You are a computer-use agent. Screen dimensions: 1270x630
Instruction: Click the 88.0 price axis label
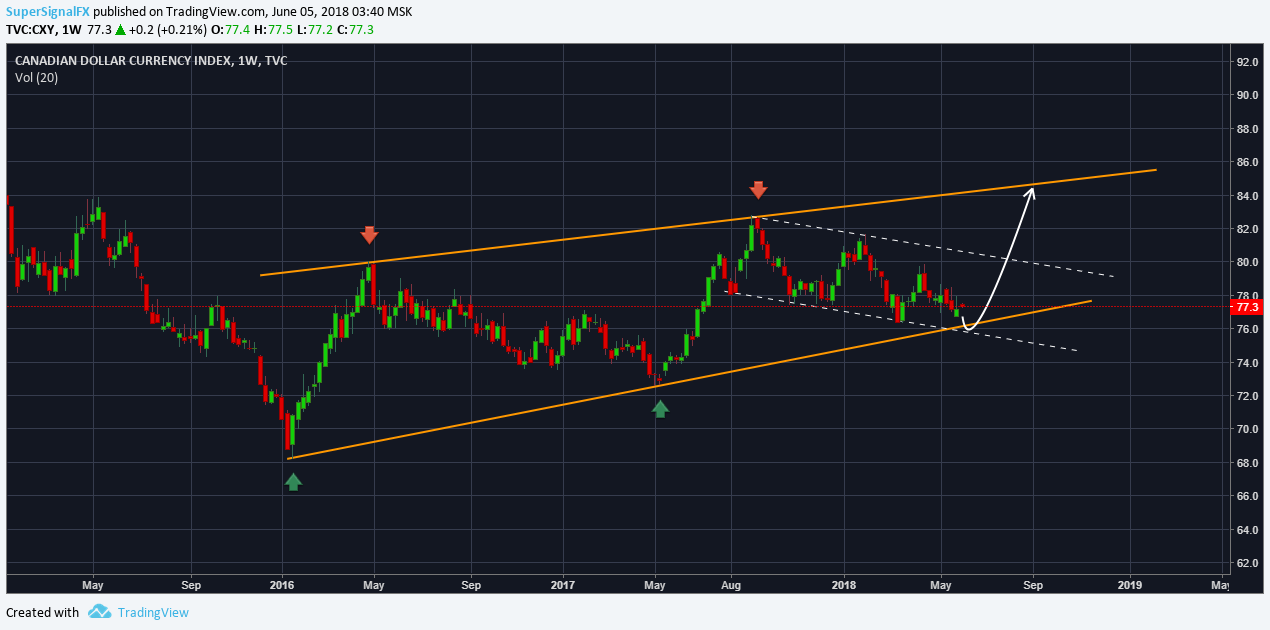click(x=1249, y=129)
